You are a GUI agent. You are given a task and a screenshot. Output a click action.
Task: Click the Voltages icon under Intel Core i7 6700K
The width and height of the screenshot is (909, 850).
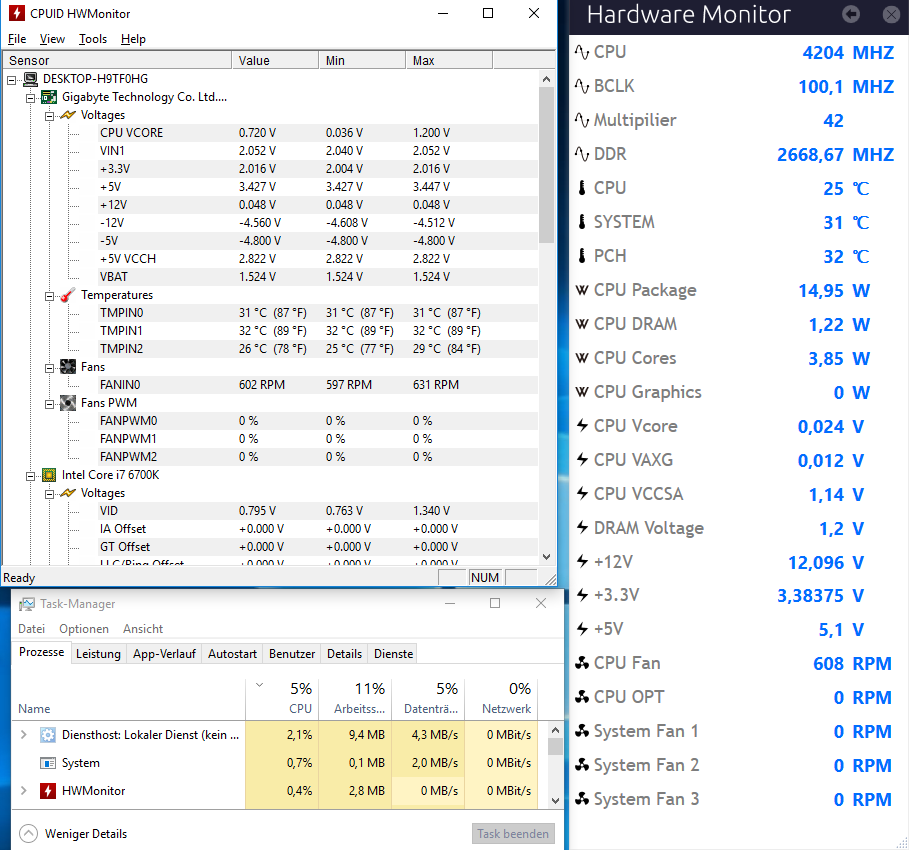pyautogui.click(x=68, y=493)
